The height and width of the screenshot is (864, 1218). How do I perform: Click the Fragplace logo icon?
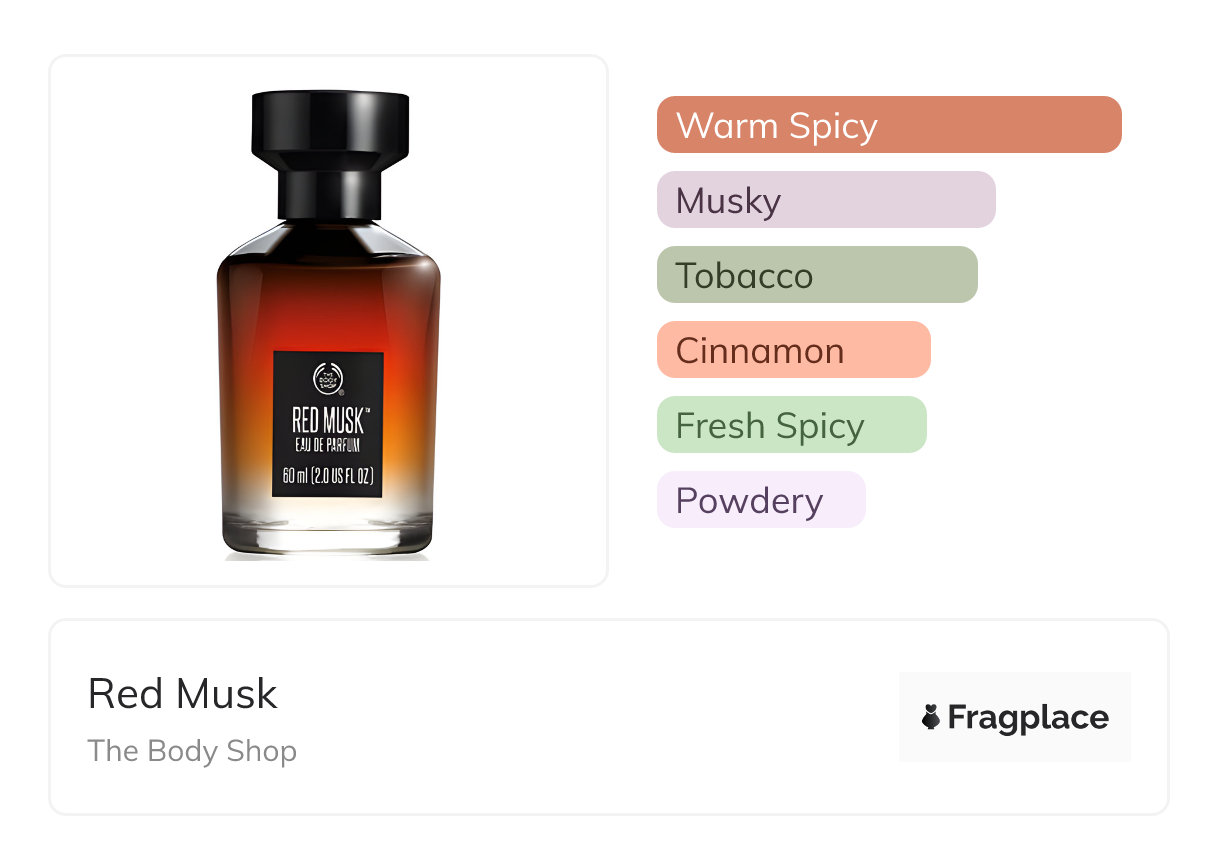coord(931,717)
